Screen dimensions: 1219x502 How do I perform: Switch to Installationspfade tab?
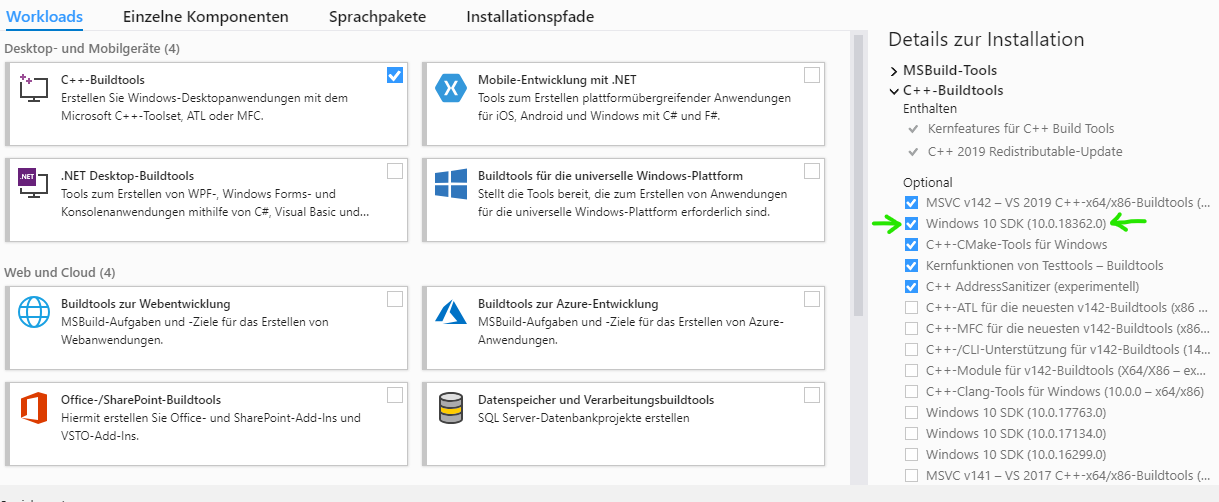(530, 17)
